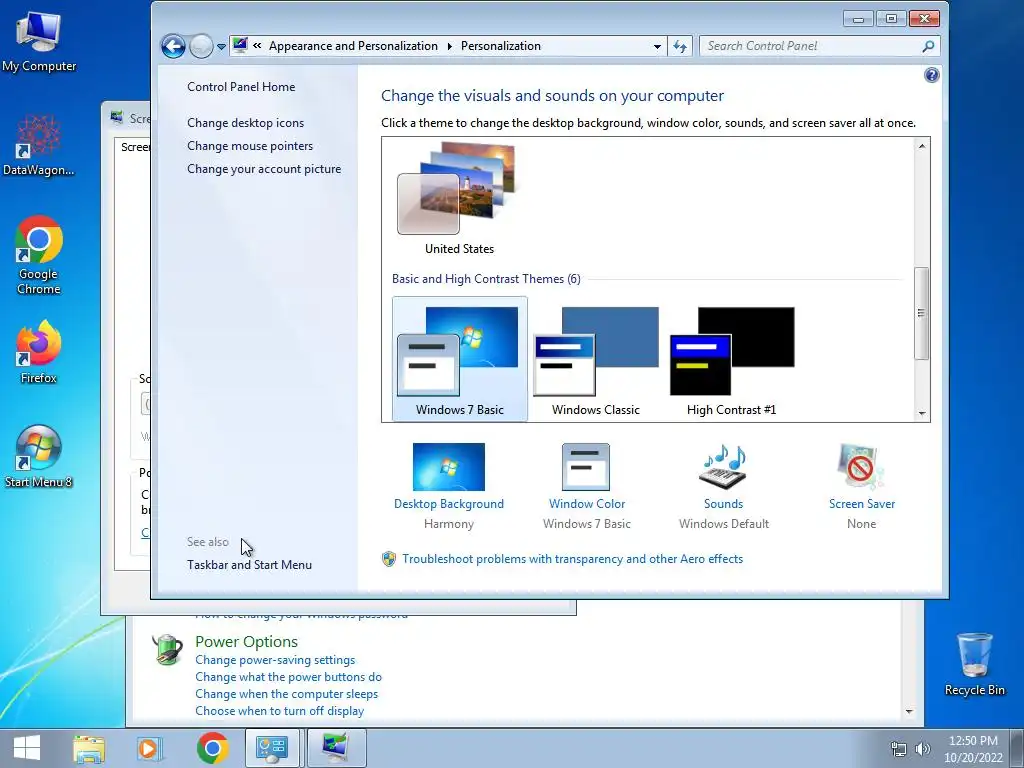Start the Control Panel search via magnifier
The width and height of the screenshot is (1024, 768).
(x=928, y=46)
